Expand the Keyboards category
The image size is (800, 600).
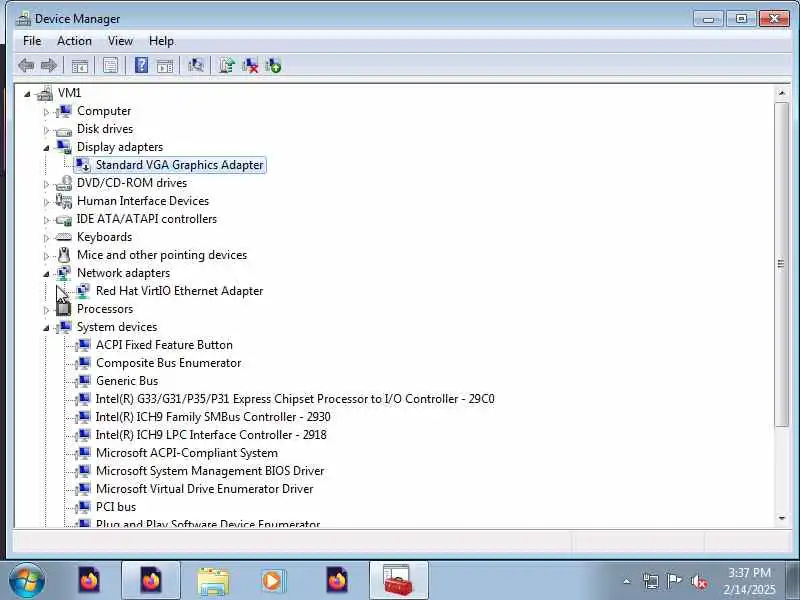46,238
